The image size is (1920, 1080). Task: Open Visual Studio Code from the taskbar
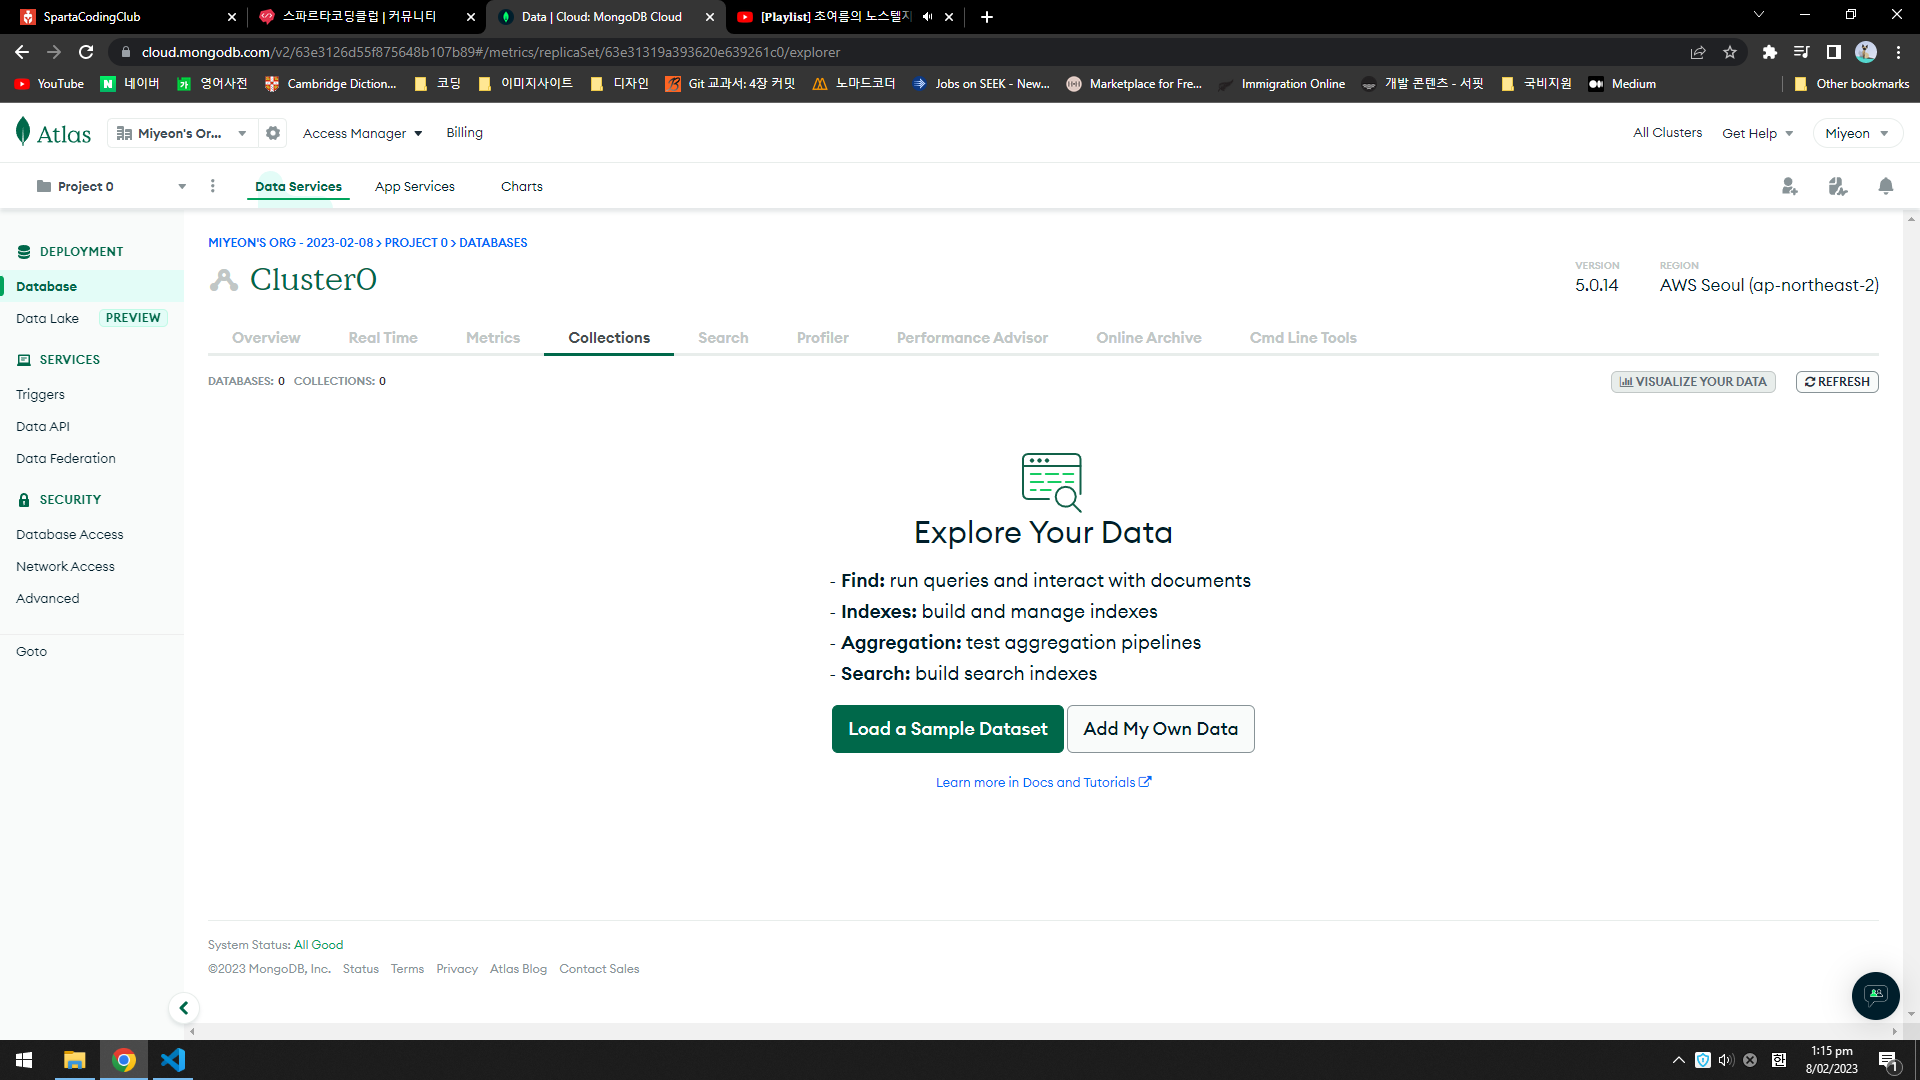tap(173, 1060)
